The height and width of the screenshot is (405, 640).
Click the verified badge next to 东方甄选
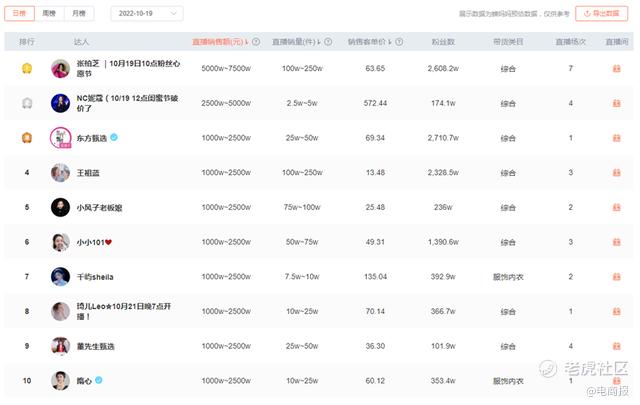click(113, 138)
